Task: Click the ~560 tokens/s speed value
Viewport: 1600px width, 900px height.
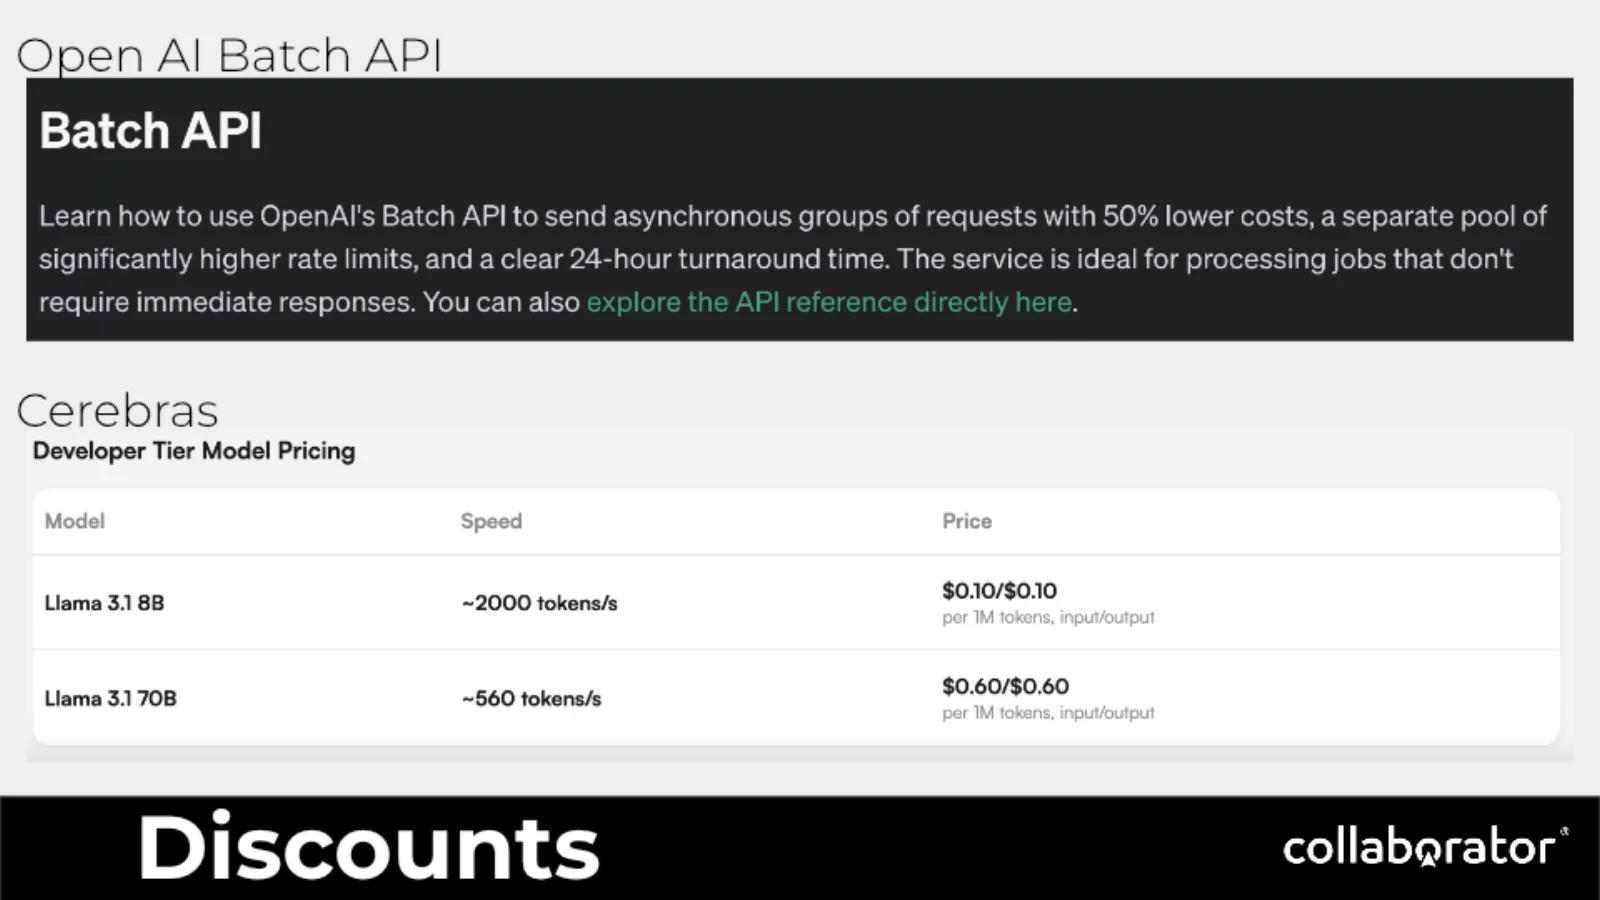Action: click(532, 698)
